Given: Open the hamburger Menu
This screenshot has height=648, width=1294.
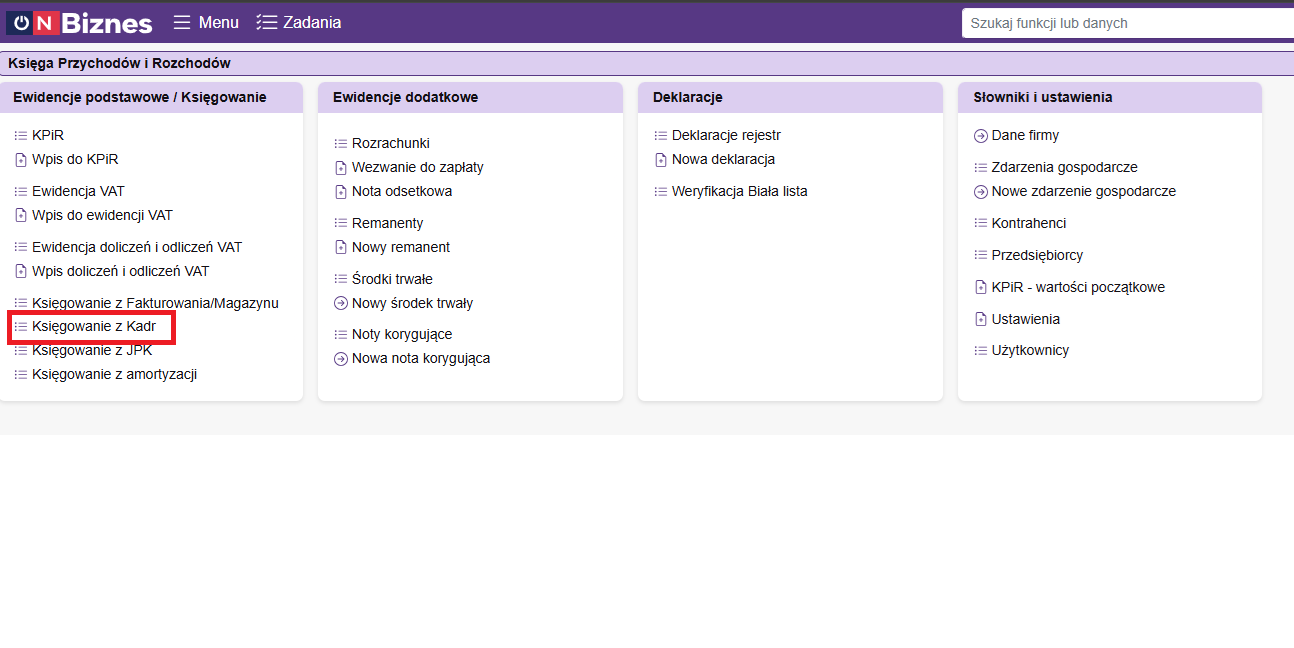Looking at the screenshot, I should coord(206,22).
